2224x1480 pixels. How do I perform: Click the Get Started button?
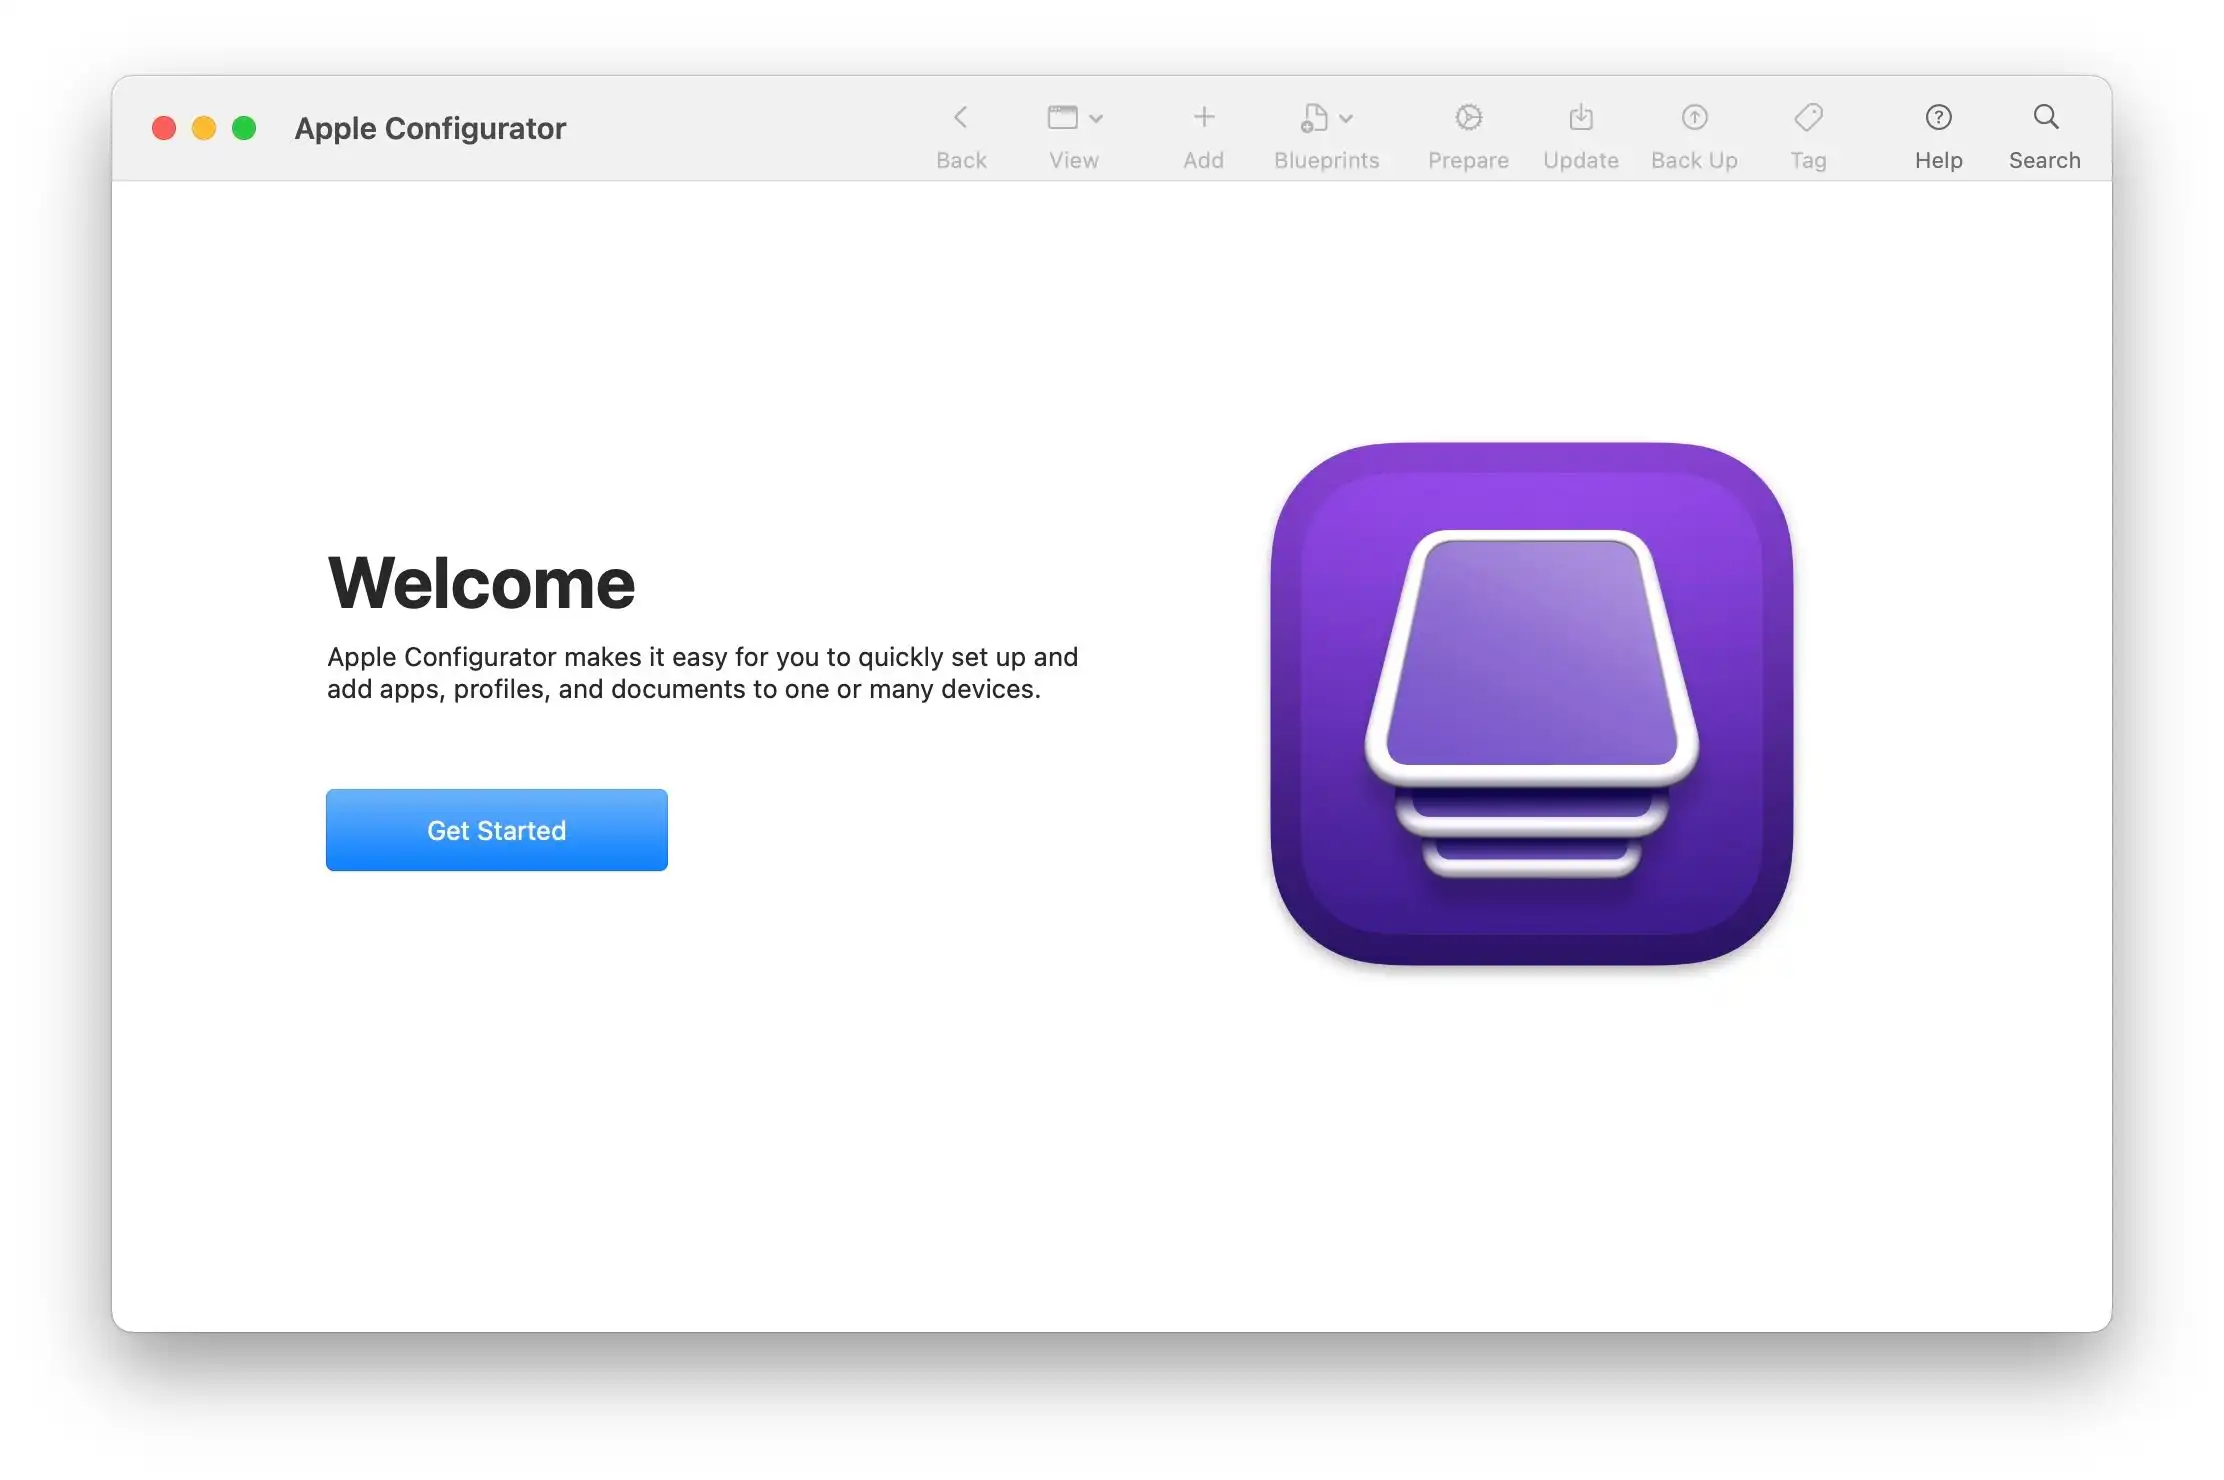pos(497,830)
